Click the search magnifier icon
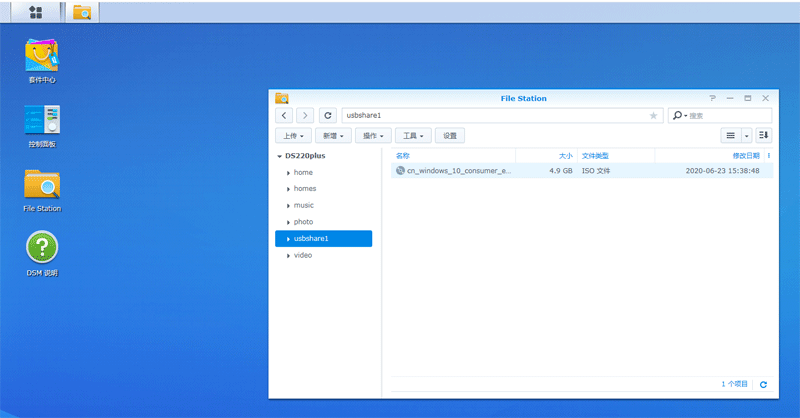Image resolution: width=800 pixels, height=418 pixels. click(678, 115)
